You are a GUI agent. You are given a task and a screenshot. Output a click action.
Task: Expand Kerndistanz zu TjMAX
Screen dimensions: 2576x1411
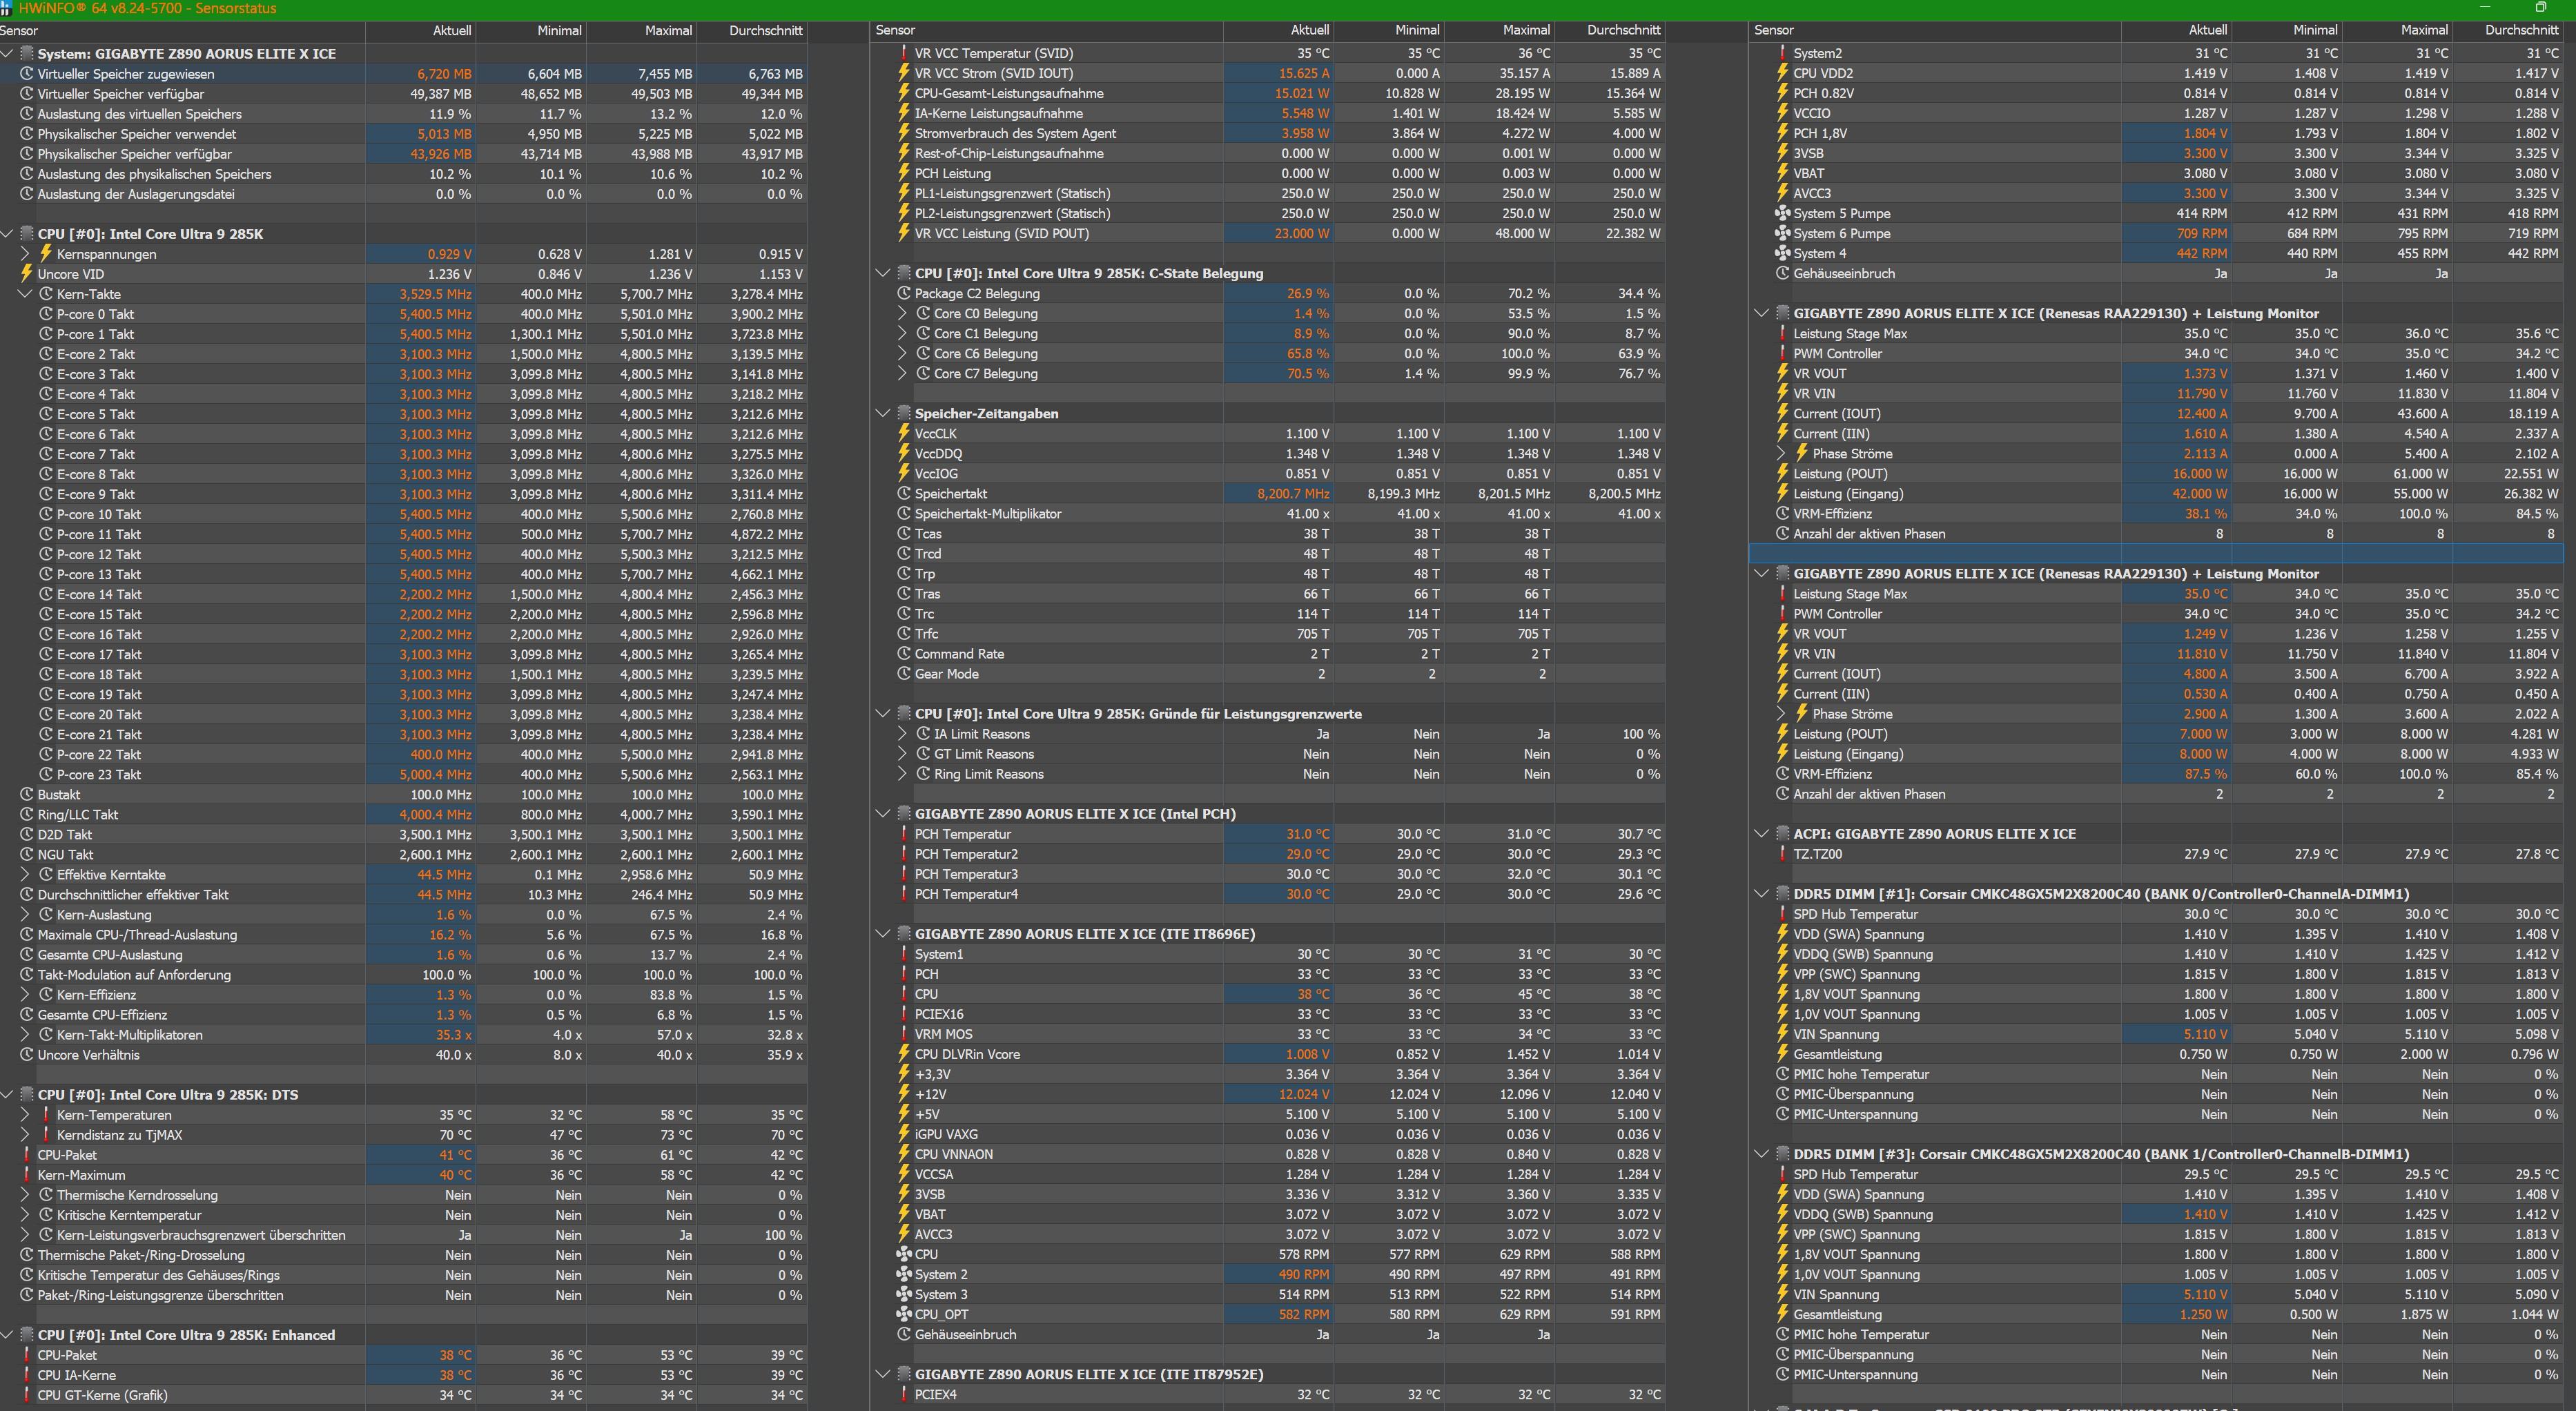pos(26,1135)
